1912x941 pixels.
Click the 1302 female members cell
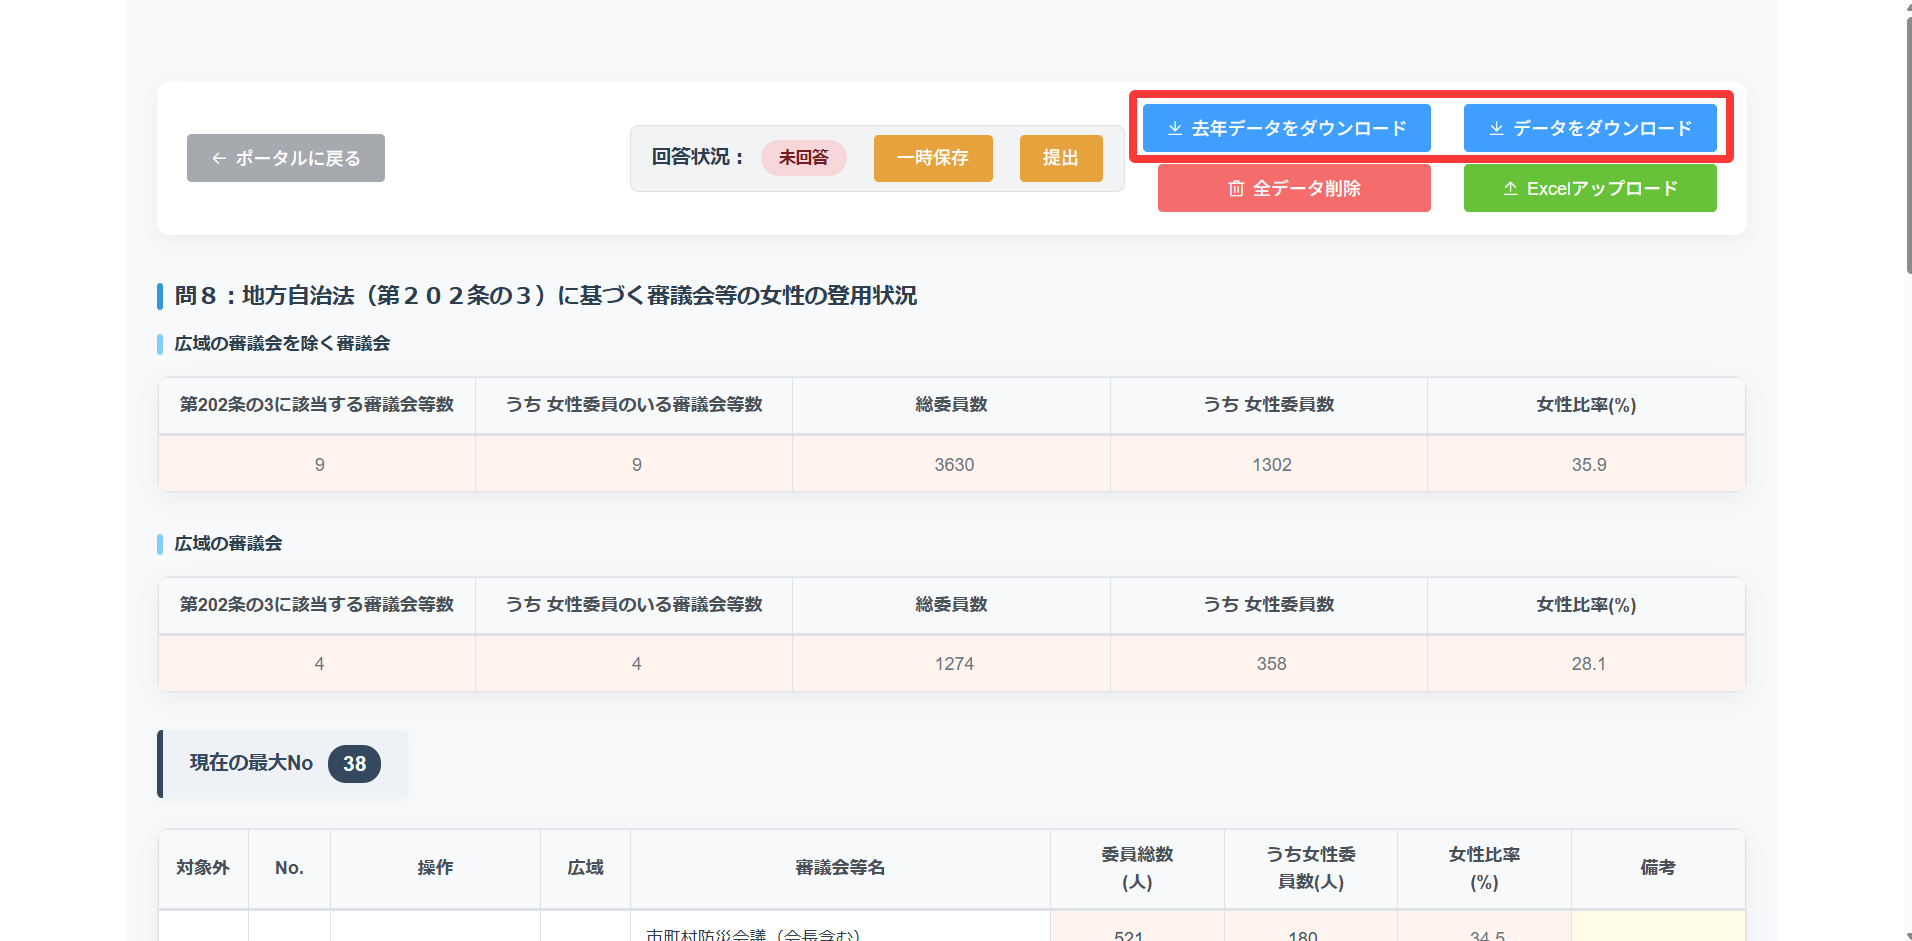[1270, 464]
